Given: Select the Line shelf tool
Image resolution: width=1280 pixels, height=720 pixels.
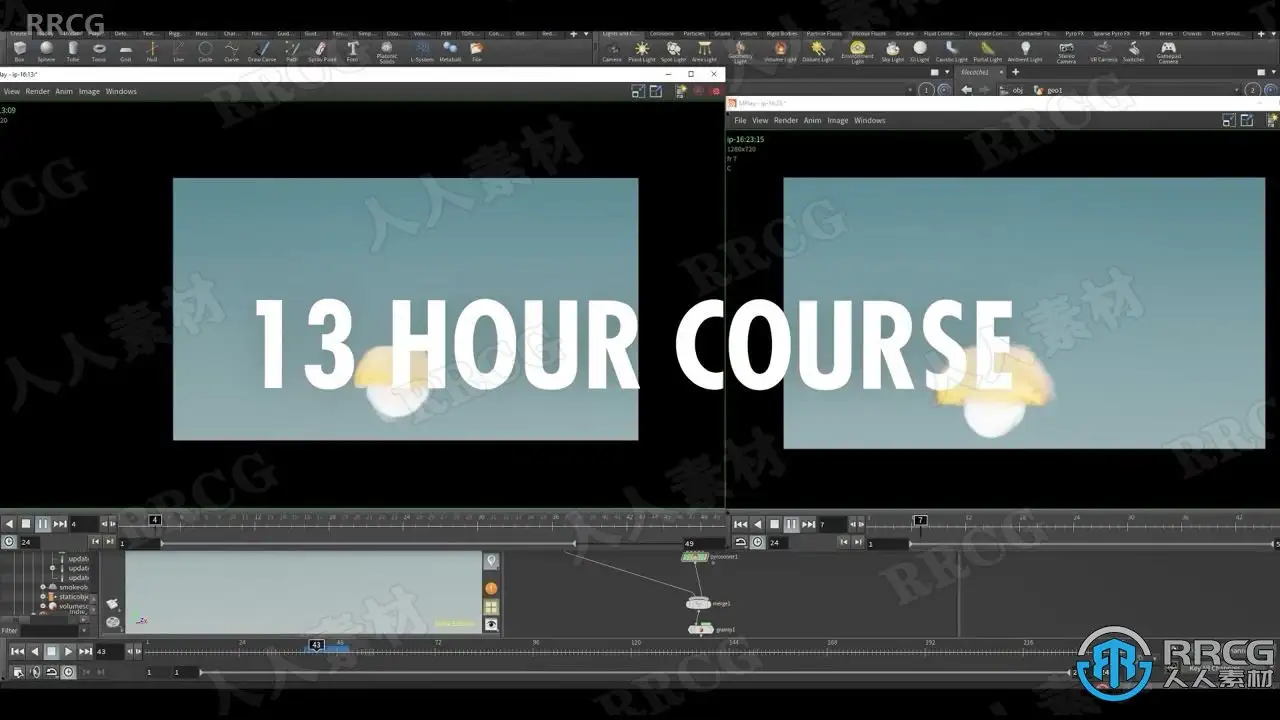Looking at the screenshot, I should point(178,50).
